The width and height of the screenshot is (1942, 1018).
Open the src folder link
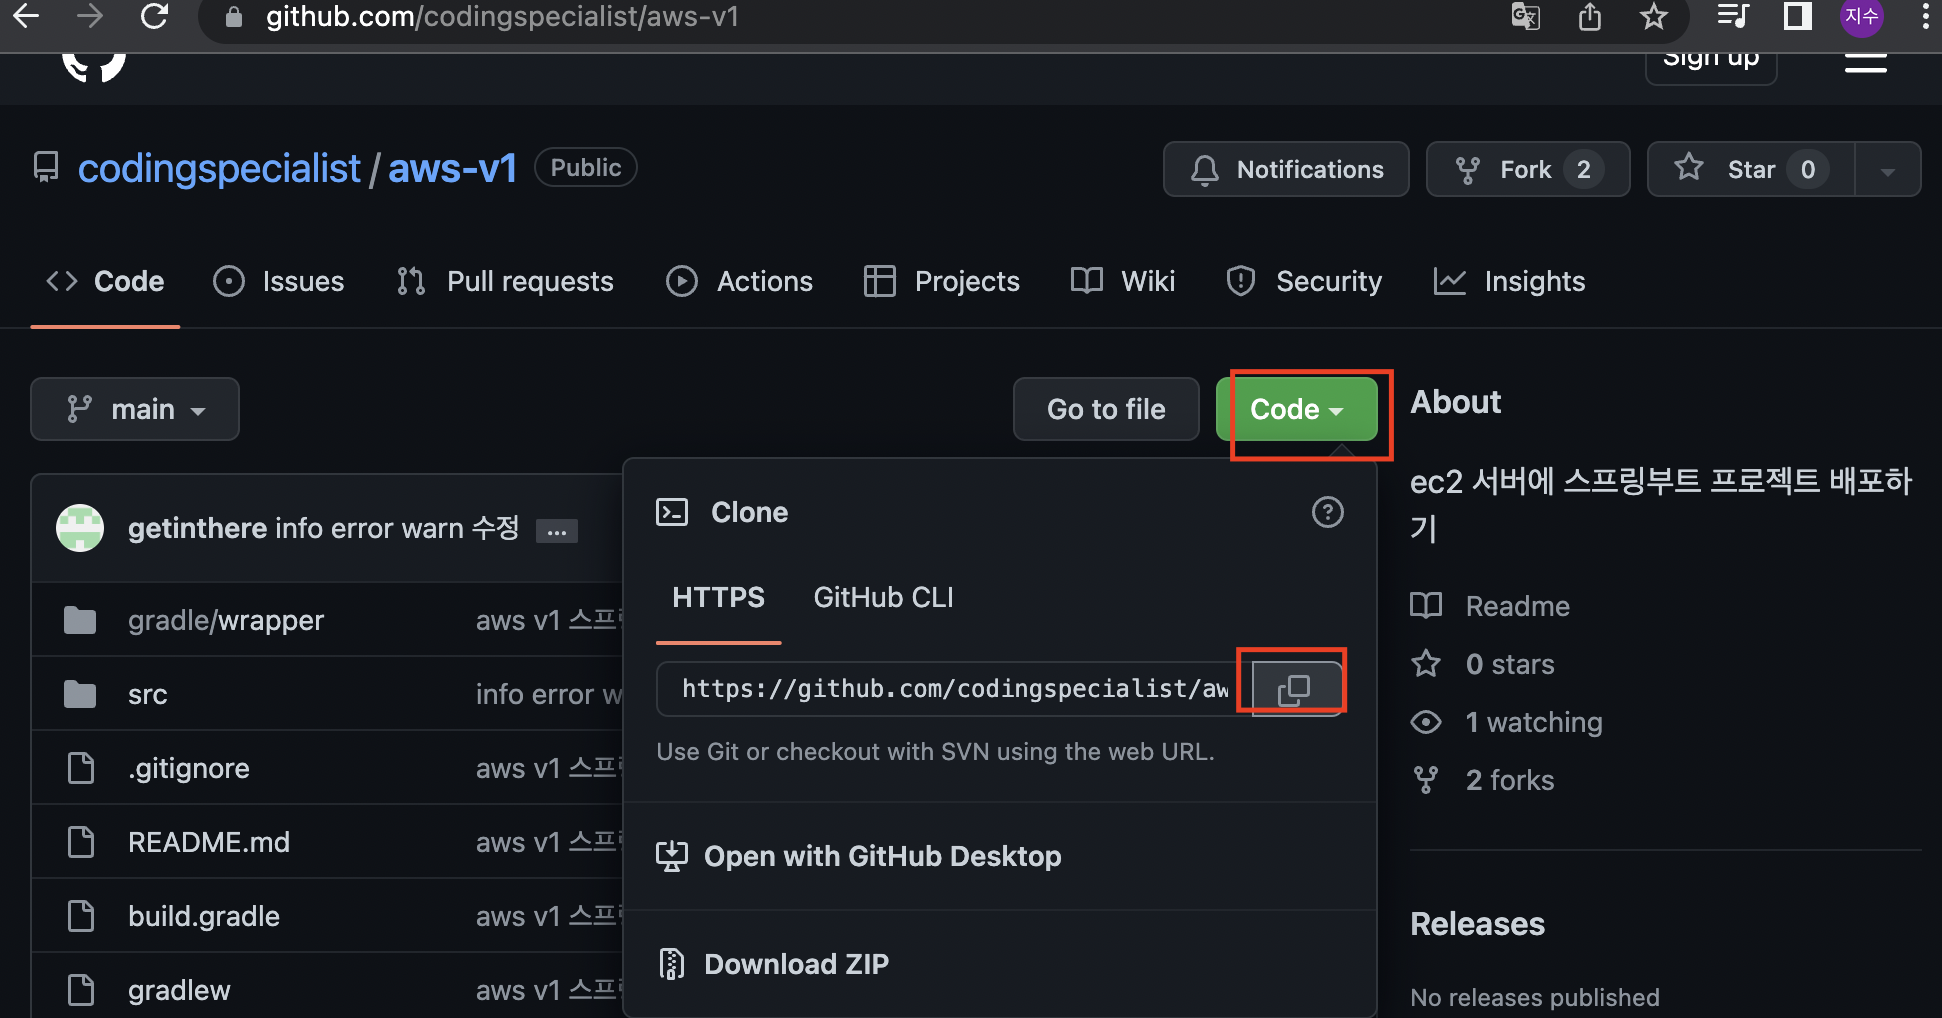point(147,695)
